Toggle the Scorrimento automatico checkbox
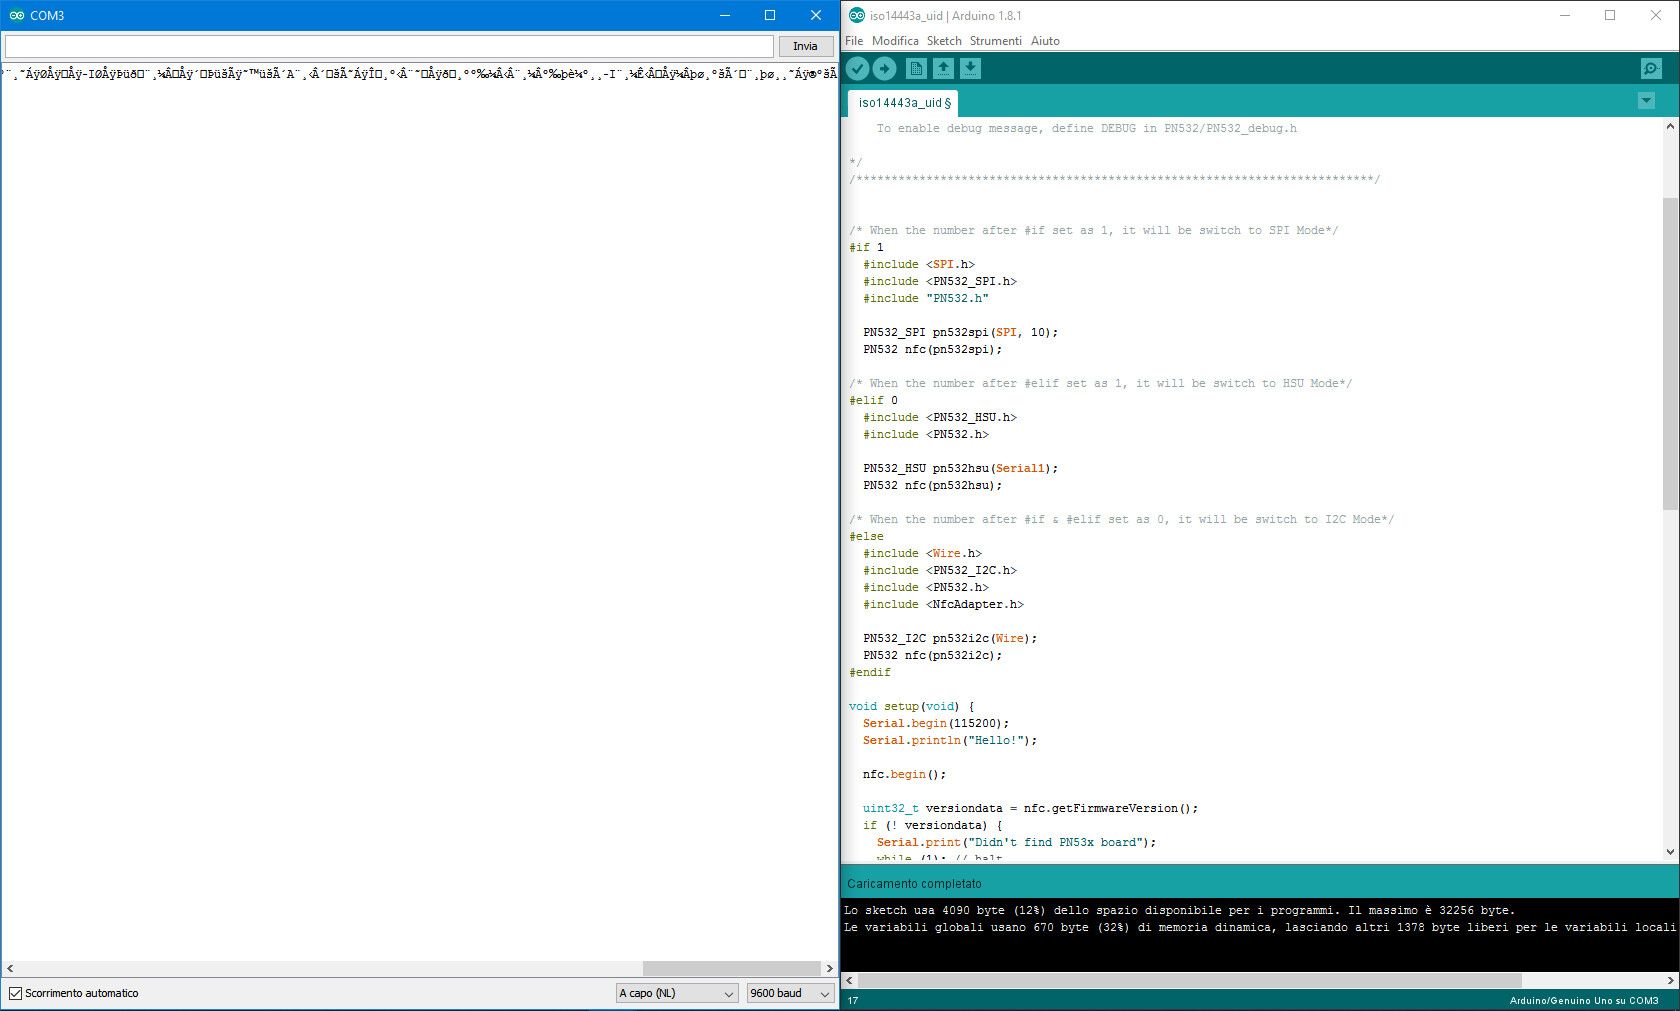Viewport: 1680px width, 1011px height. coord(15,993)
